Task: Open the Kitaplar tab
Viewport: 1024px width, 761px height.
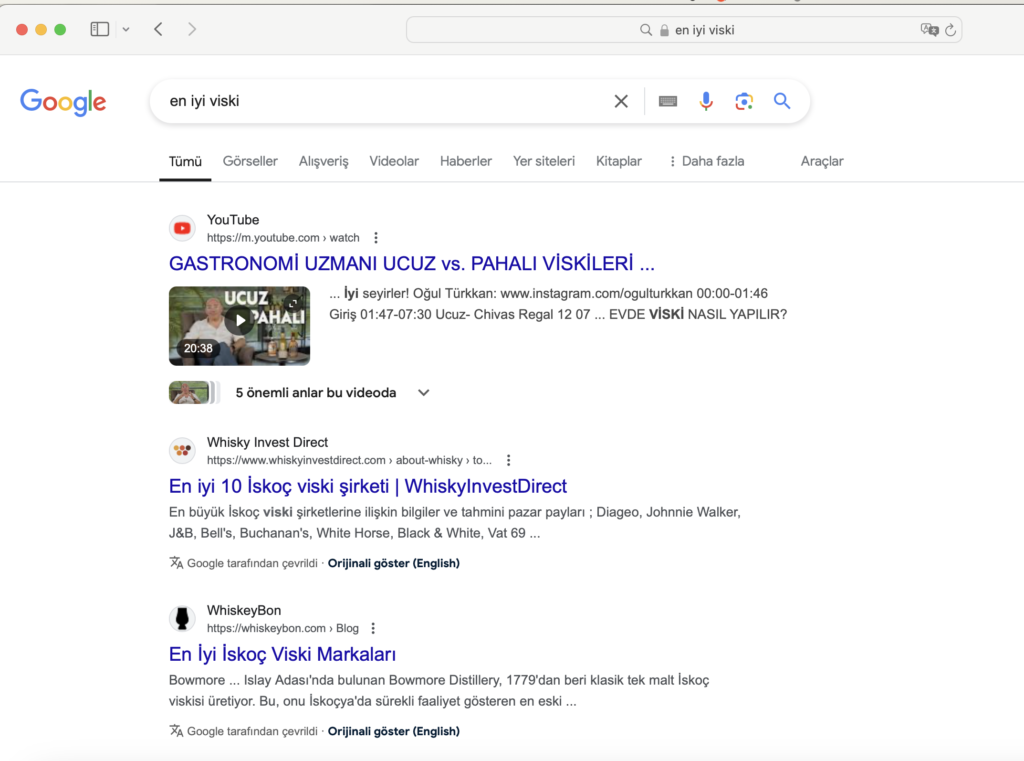Action: (618, 161)
